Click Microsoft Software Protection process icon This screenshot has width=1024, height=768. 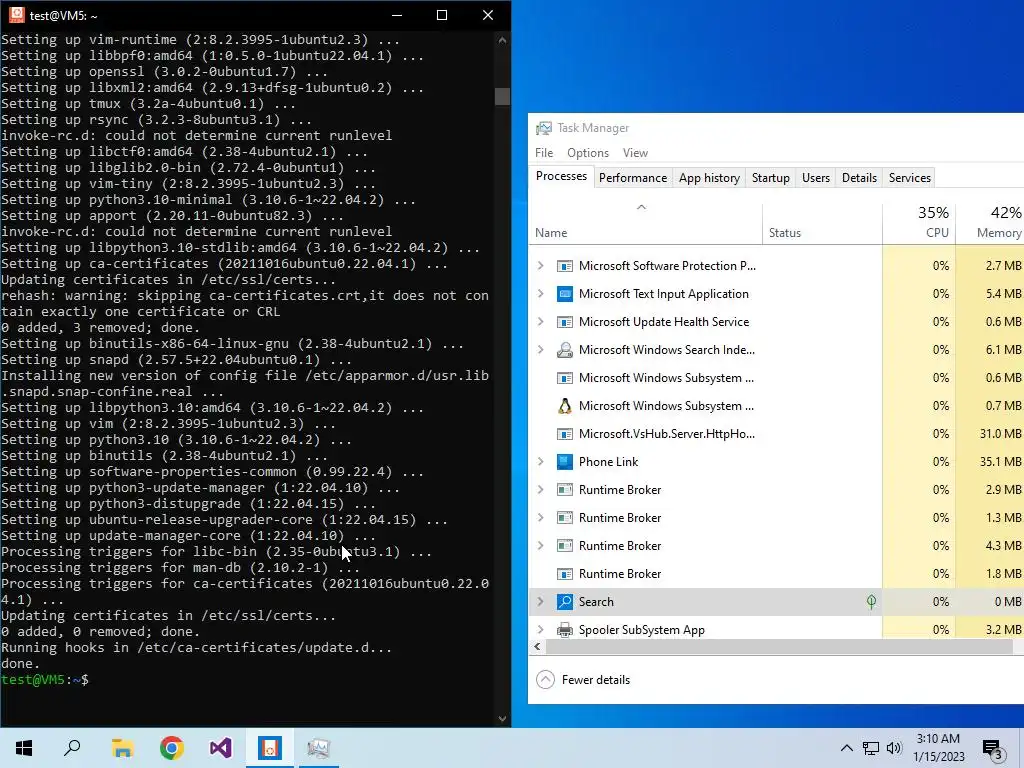564,266
